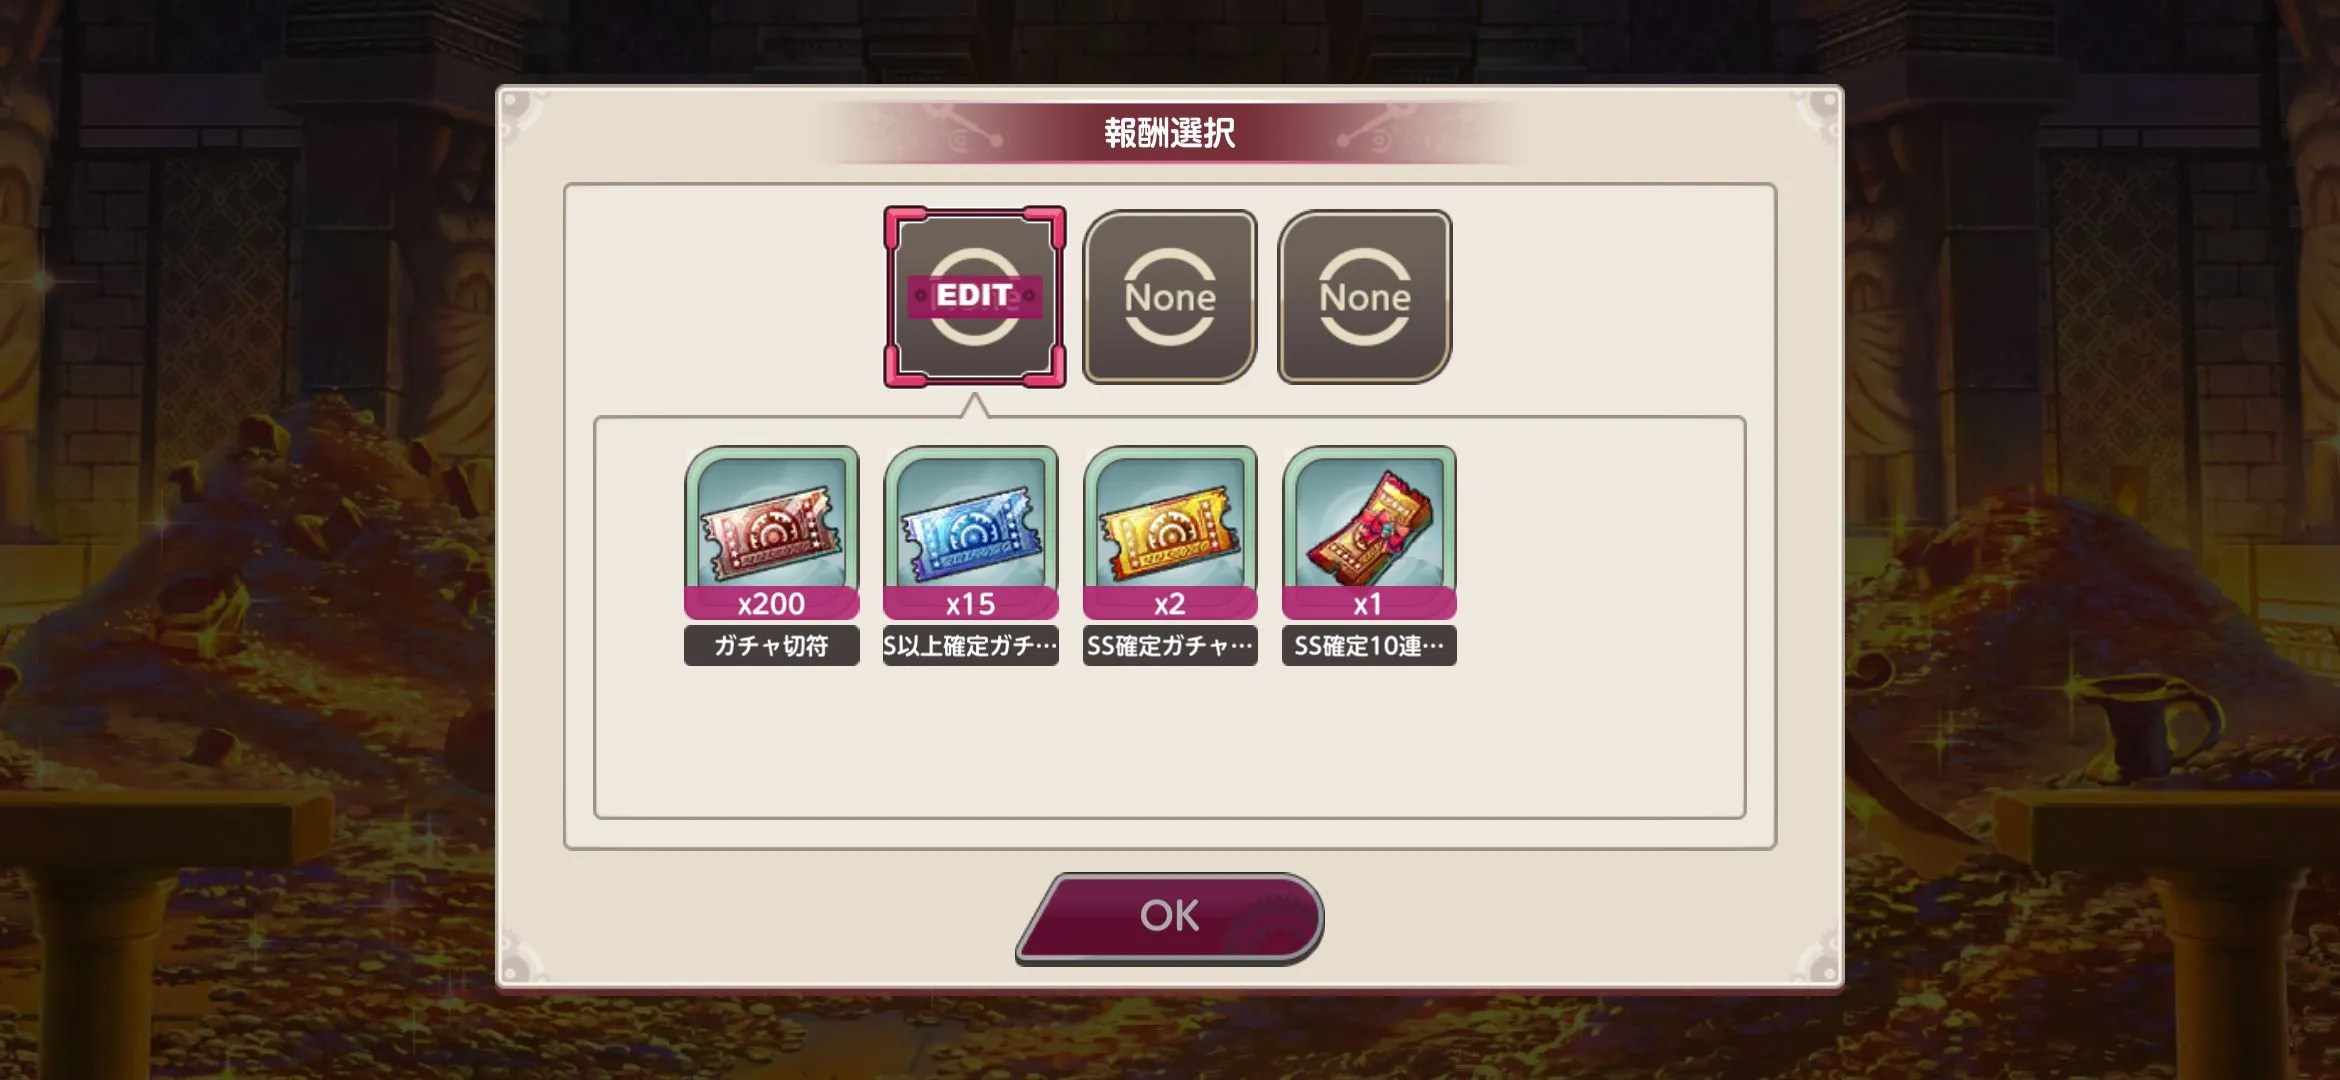Tap the x200 quantity badge
Image resolution: width=2340 pixels, height=1080 pixels.
tap(771, 604)
